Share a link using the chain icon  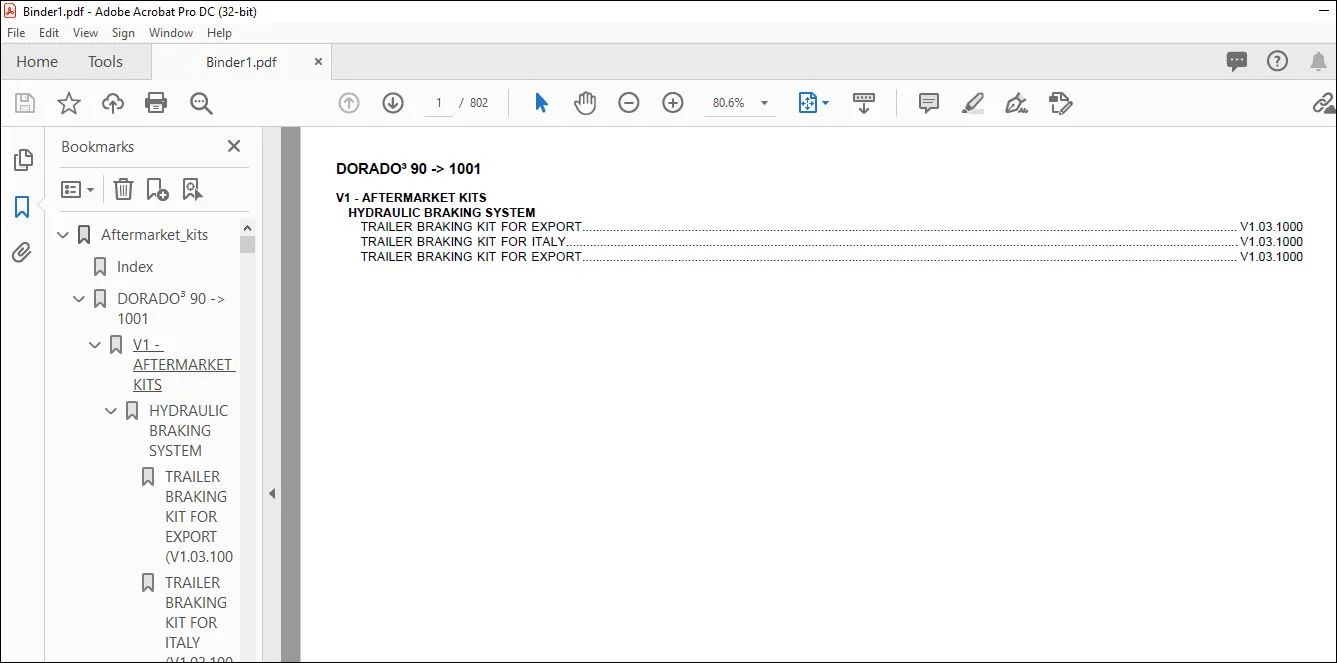tap(1324, 103)
